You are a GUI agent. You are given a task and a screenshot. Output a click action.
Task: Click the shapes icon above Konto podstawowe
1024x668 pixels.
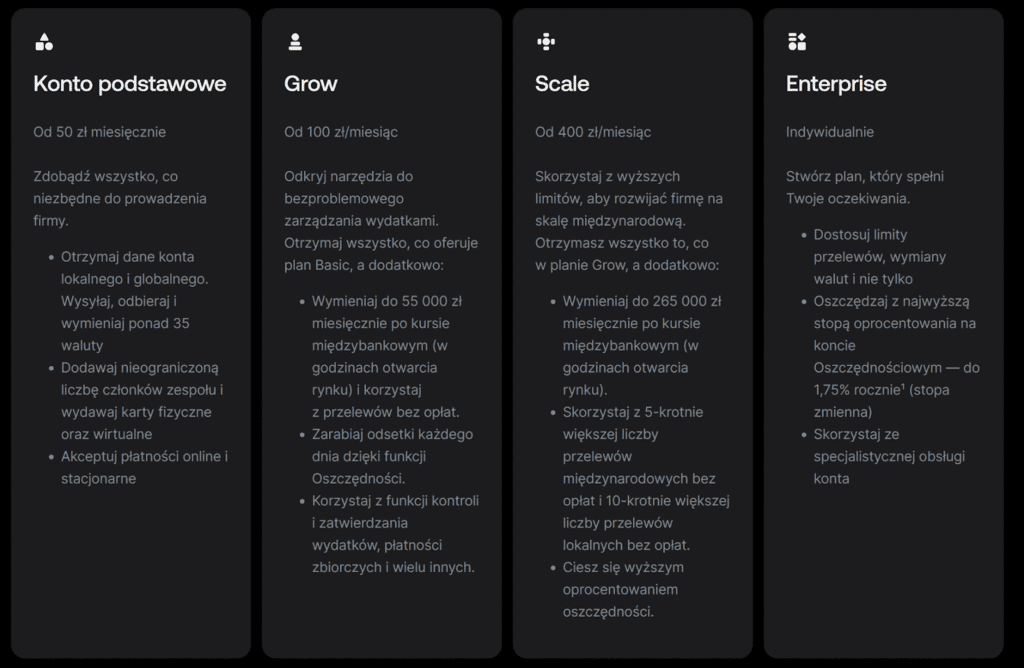pyautogui.click(x=44, y=42)
